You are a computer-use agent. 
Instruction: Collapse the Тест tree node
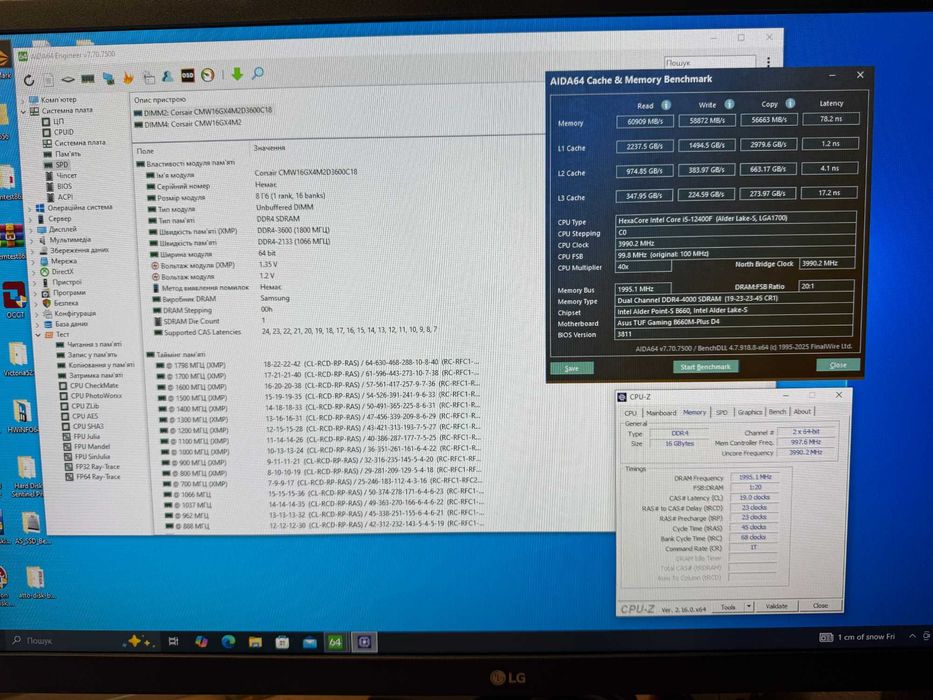(x=37, y=335)
